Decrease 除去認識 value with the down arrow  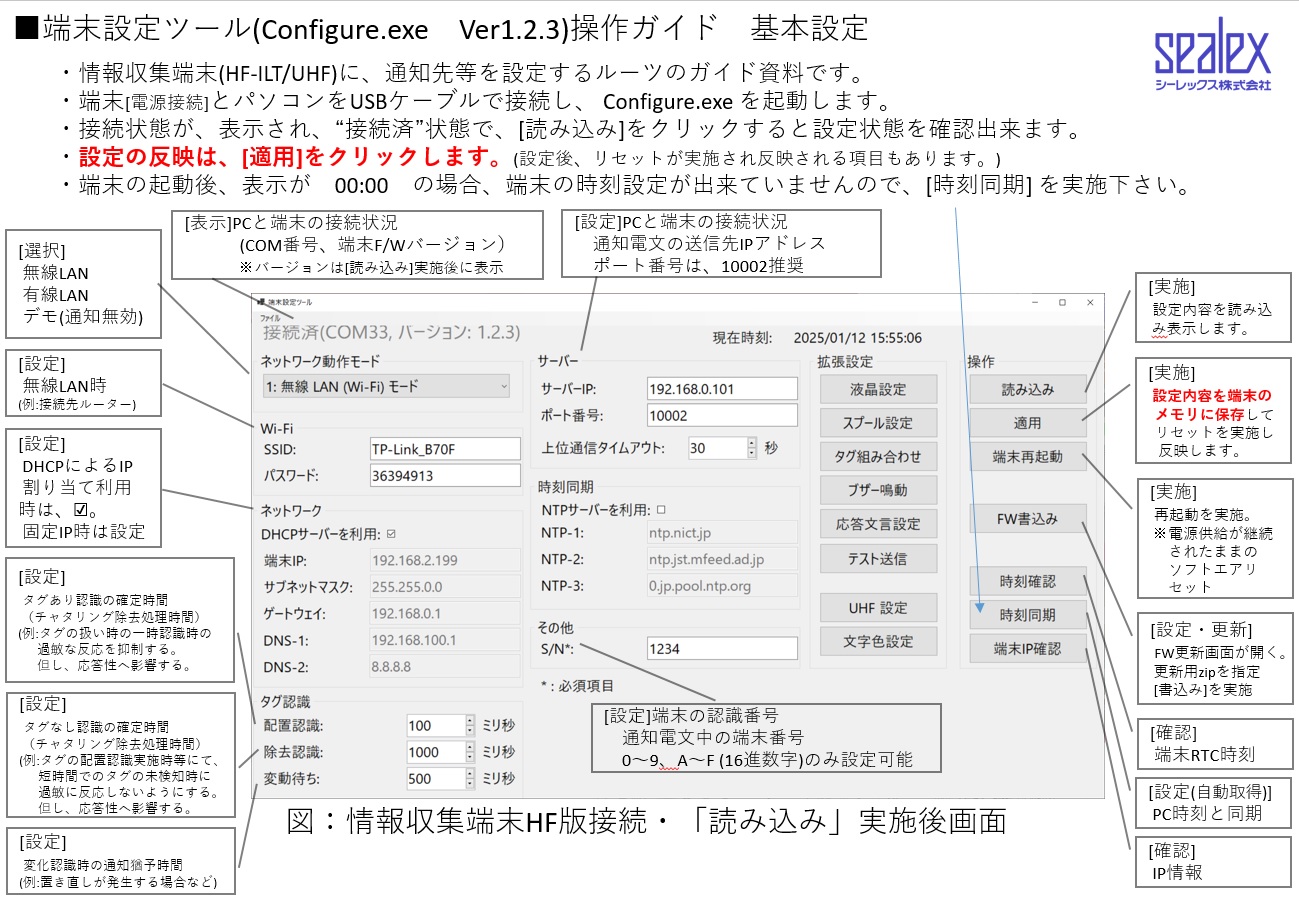point(470,757)
